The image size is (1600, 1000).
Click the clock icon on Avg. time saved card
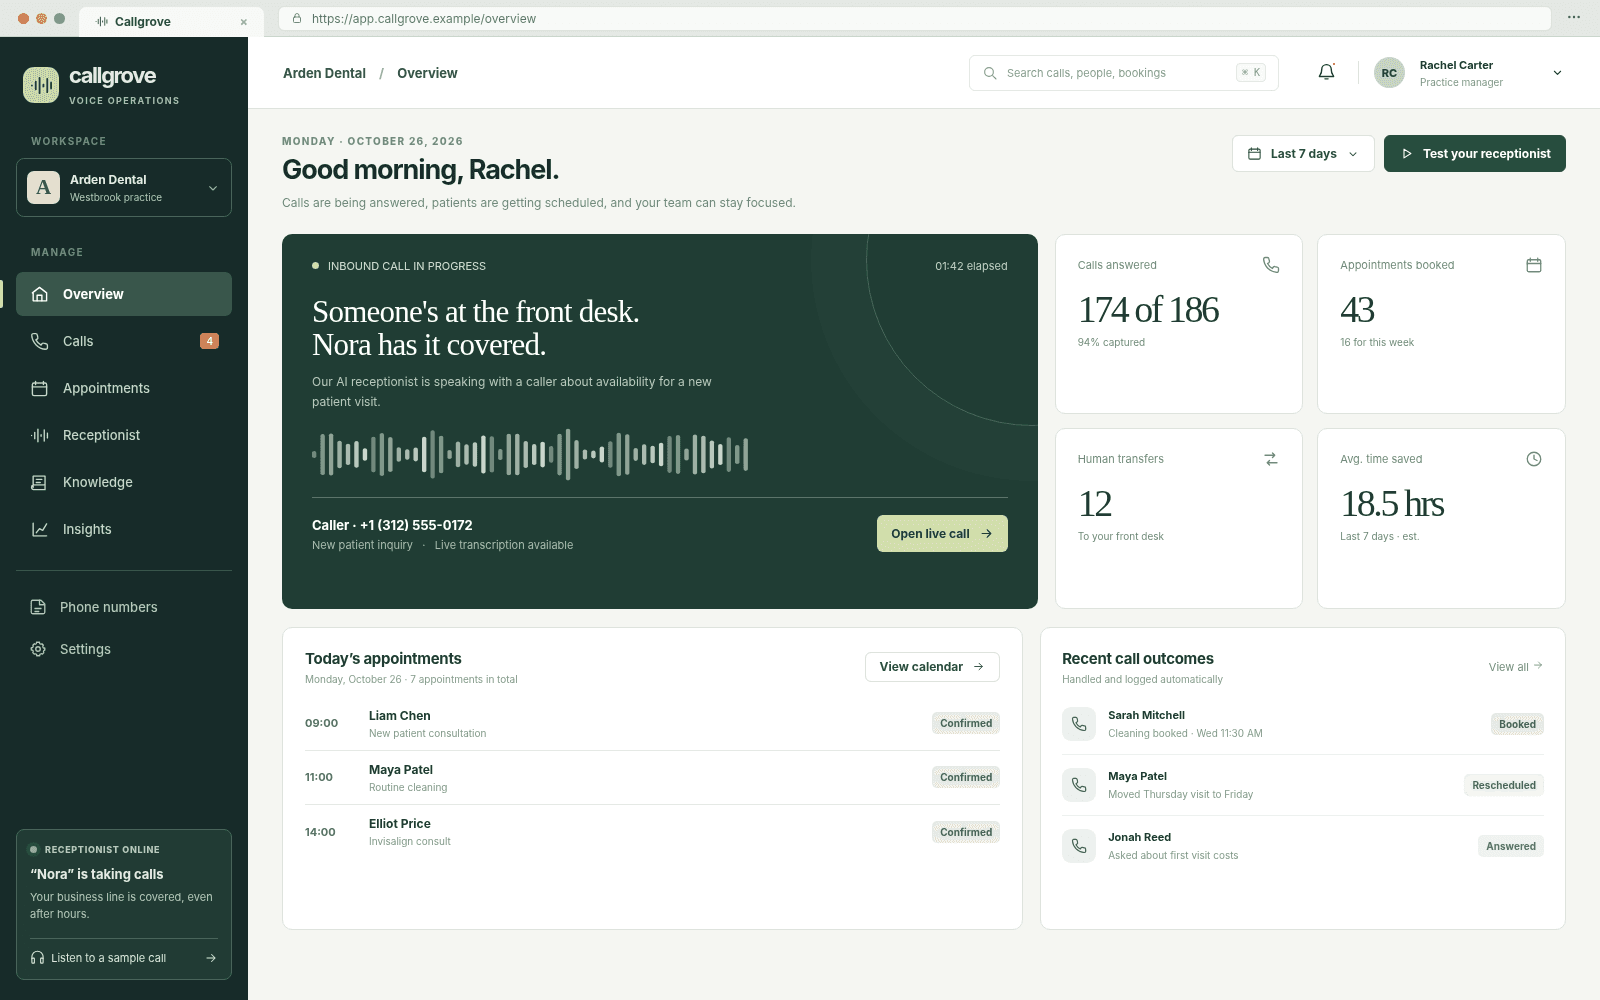tap(1534, 459)
